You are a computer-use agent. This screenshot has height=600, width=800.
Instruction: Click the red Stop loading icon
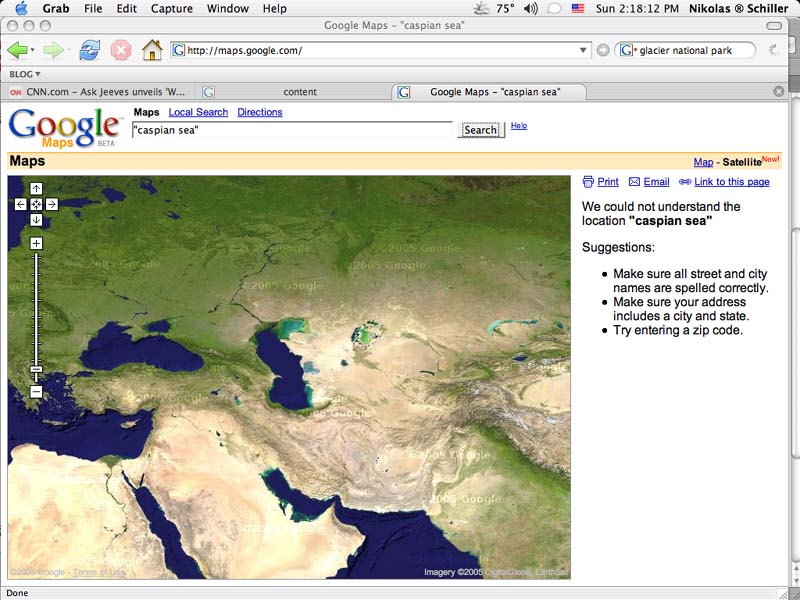click(121, 51)
